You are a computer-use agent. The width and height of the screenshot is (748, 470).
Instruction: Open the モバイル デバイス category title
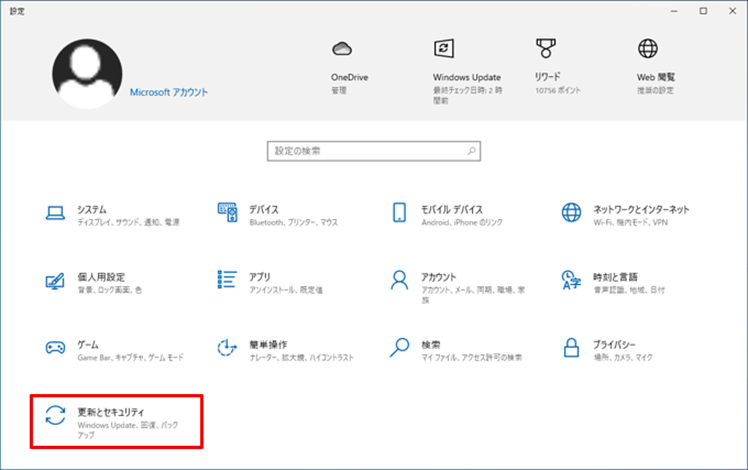[x=452, y=209]
